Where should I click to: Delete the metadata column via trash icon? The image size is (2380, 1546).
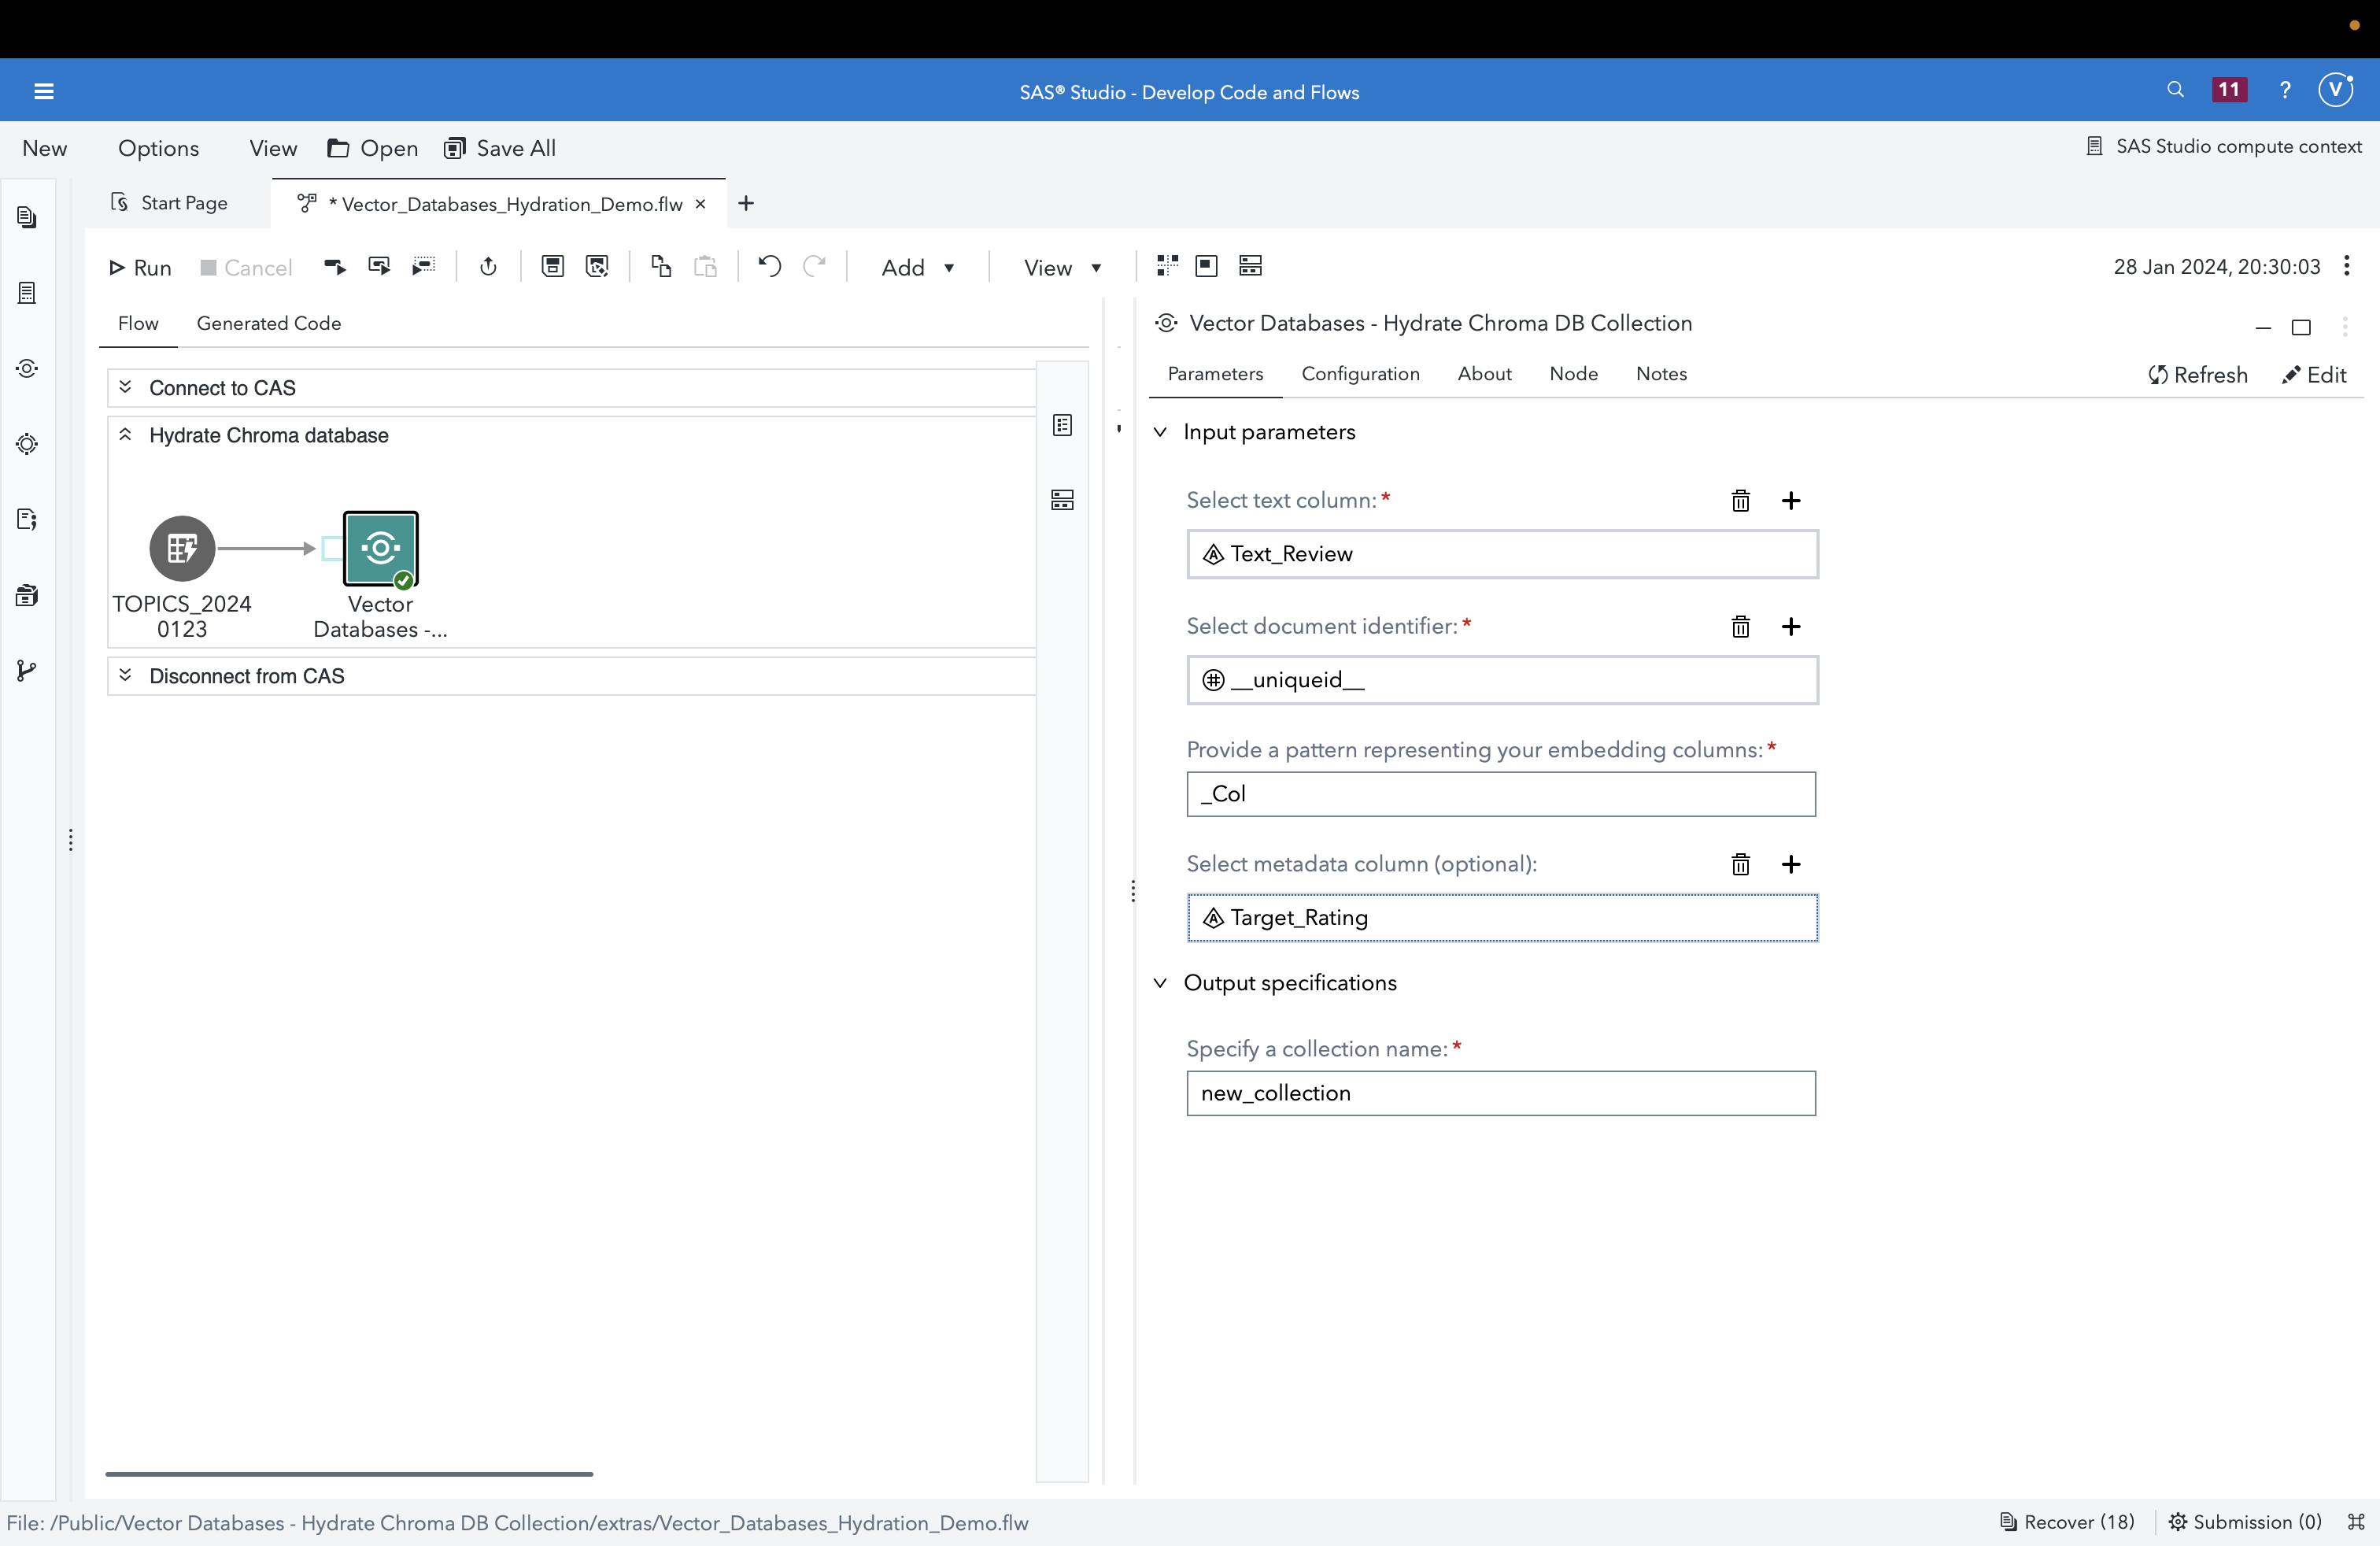pos(1740,864)
